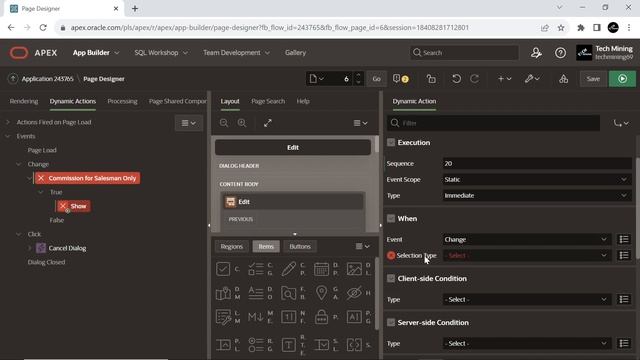Open the Server-side Condition Type dropdown

click(527, 343)
